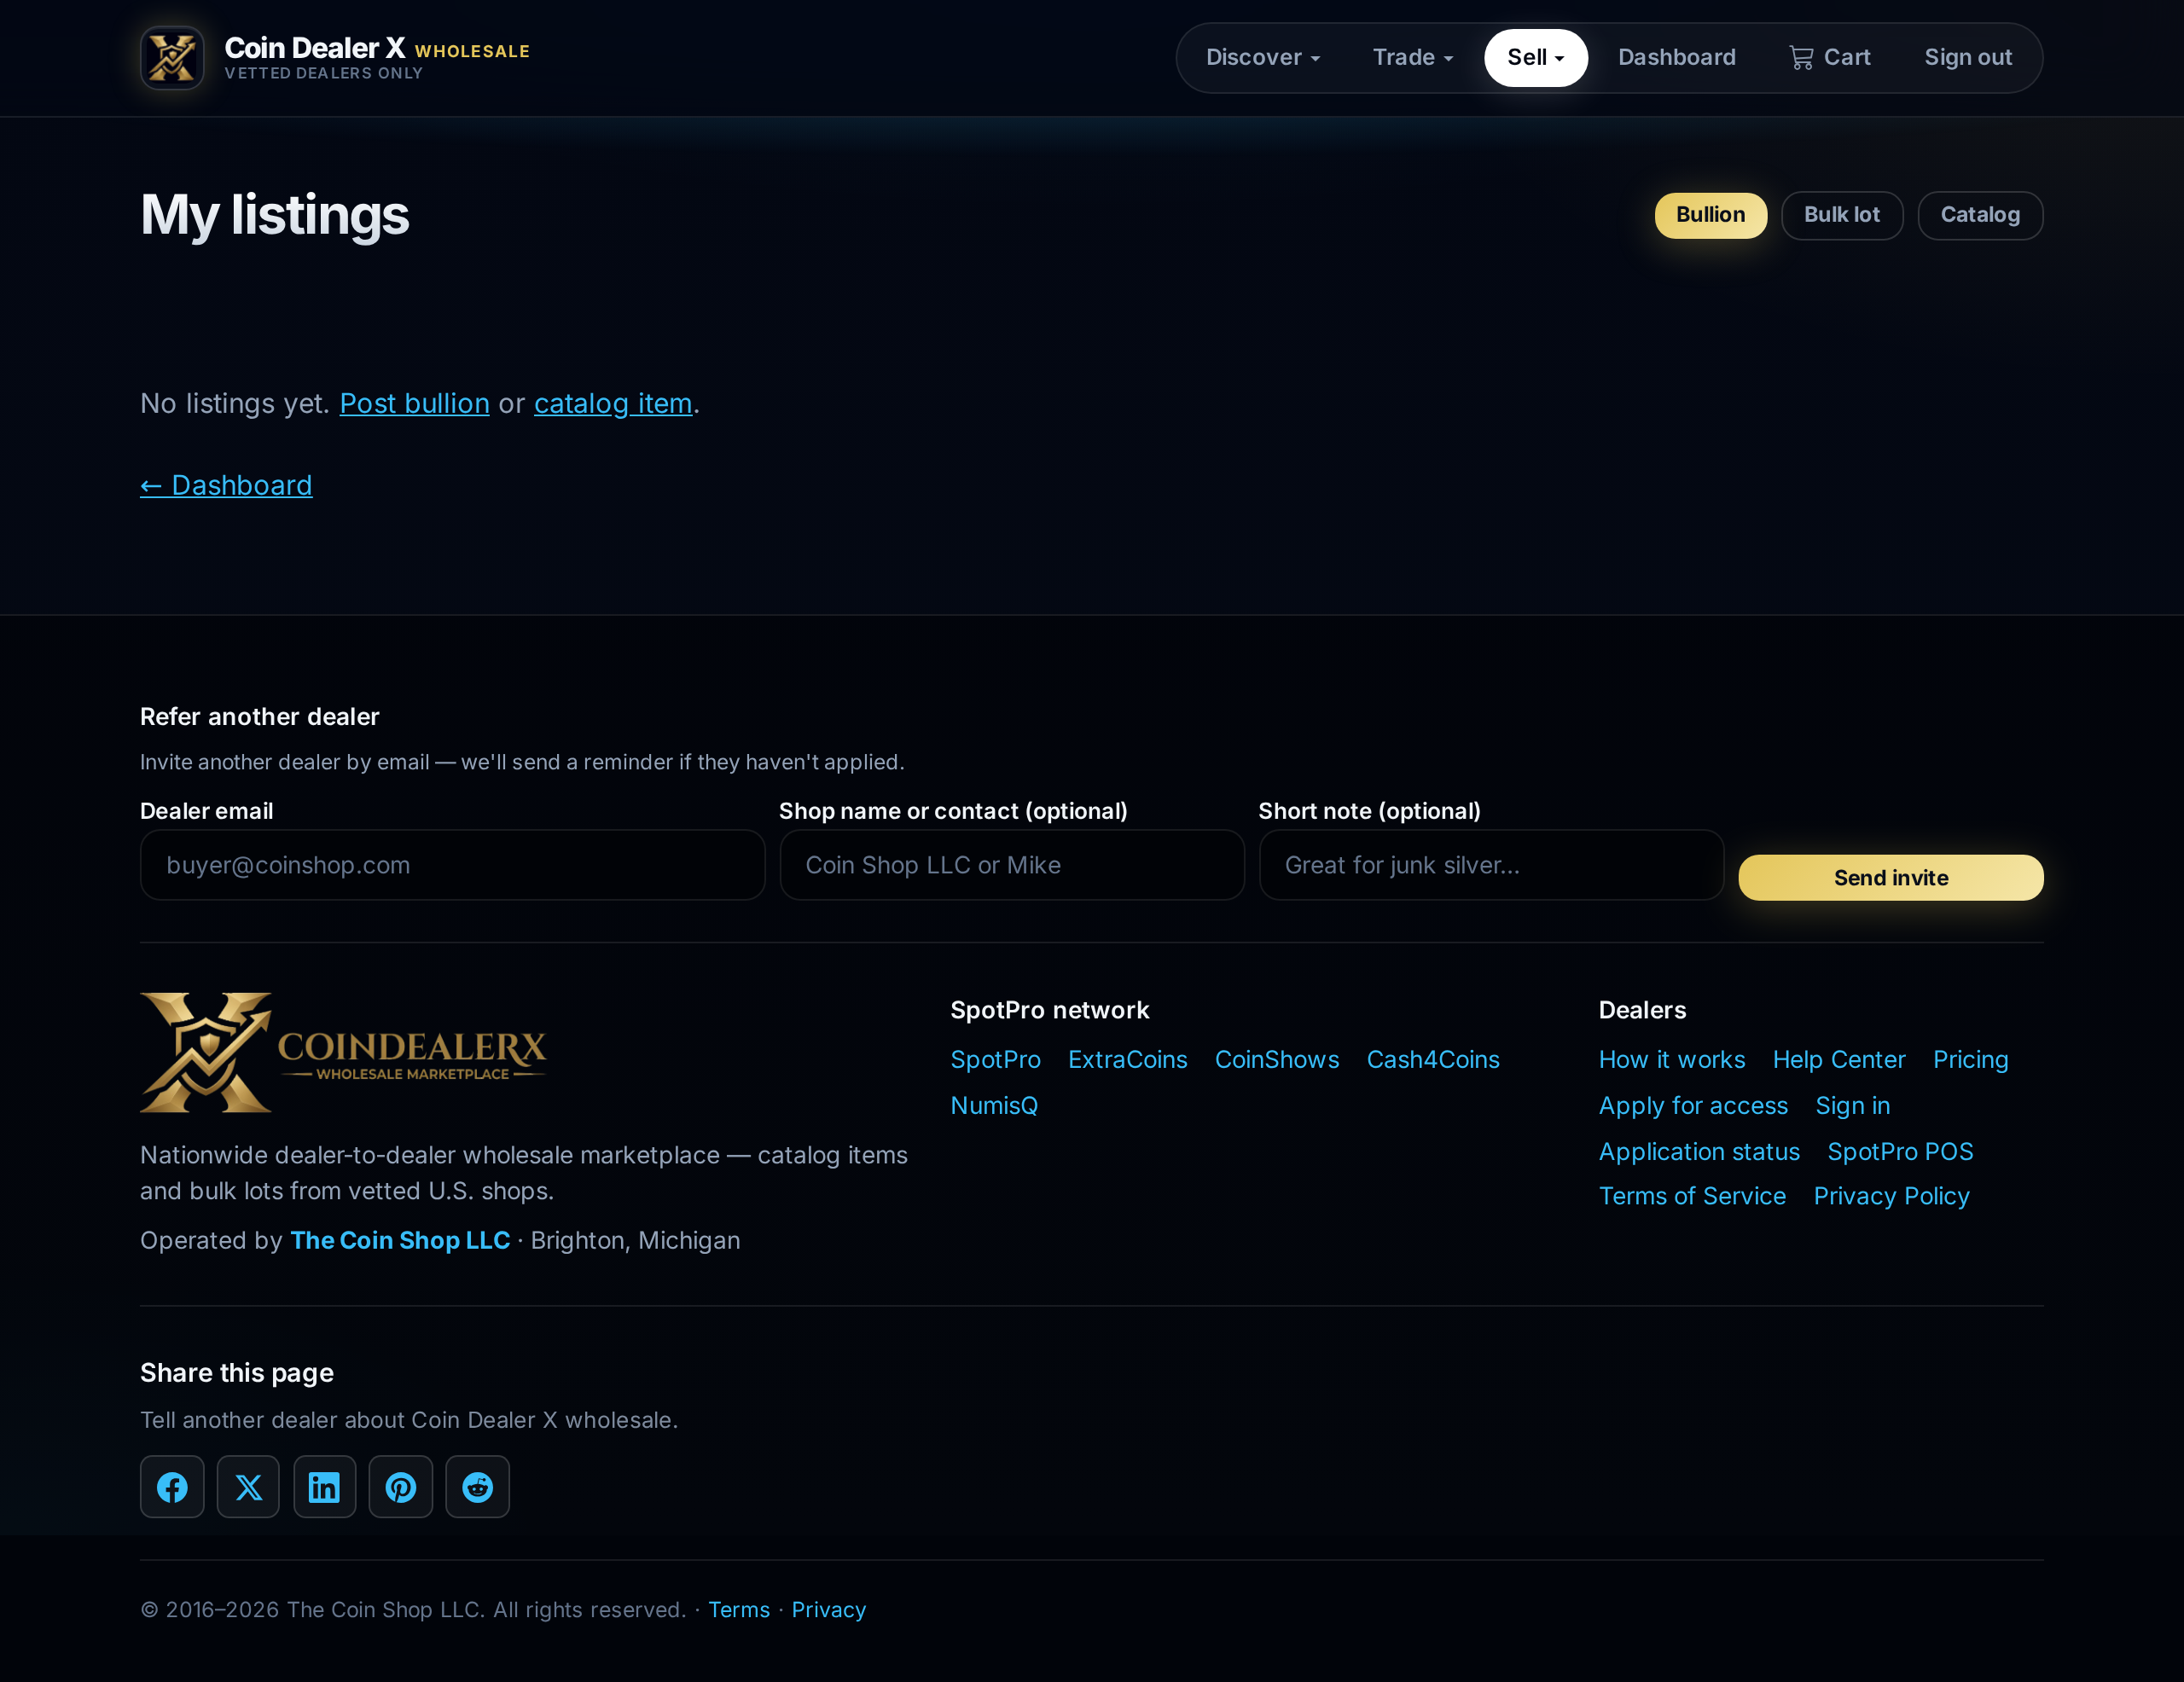Share page on Reddit
This screenshot has width=2184, height=1682.
(477, 1487)
